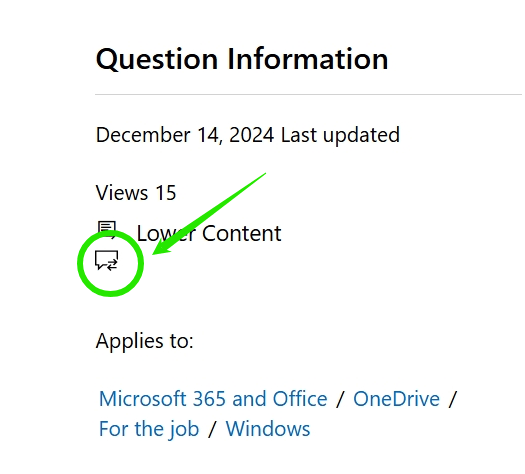Click the chat bubble with swap arrows icon

(106, 260)
